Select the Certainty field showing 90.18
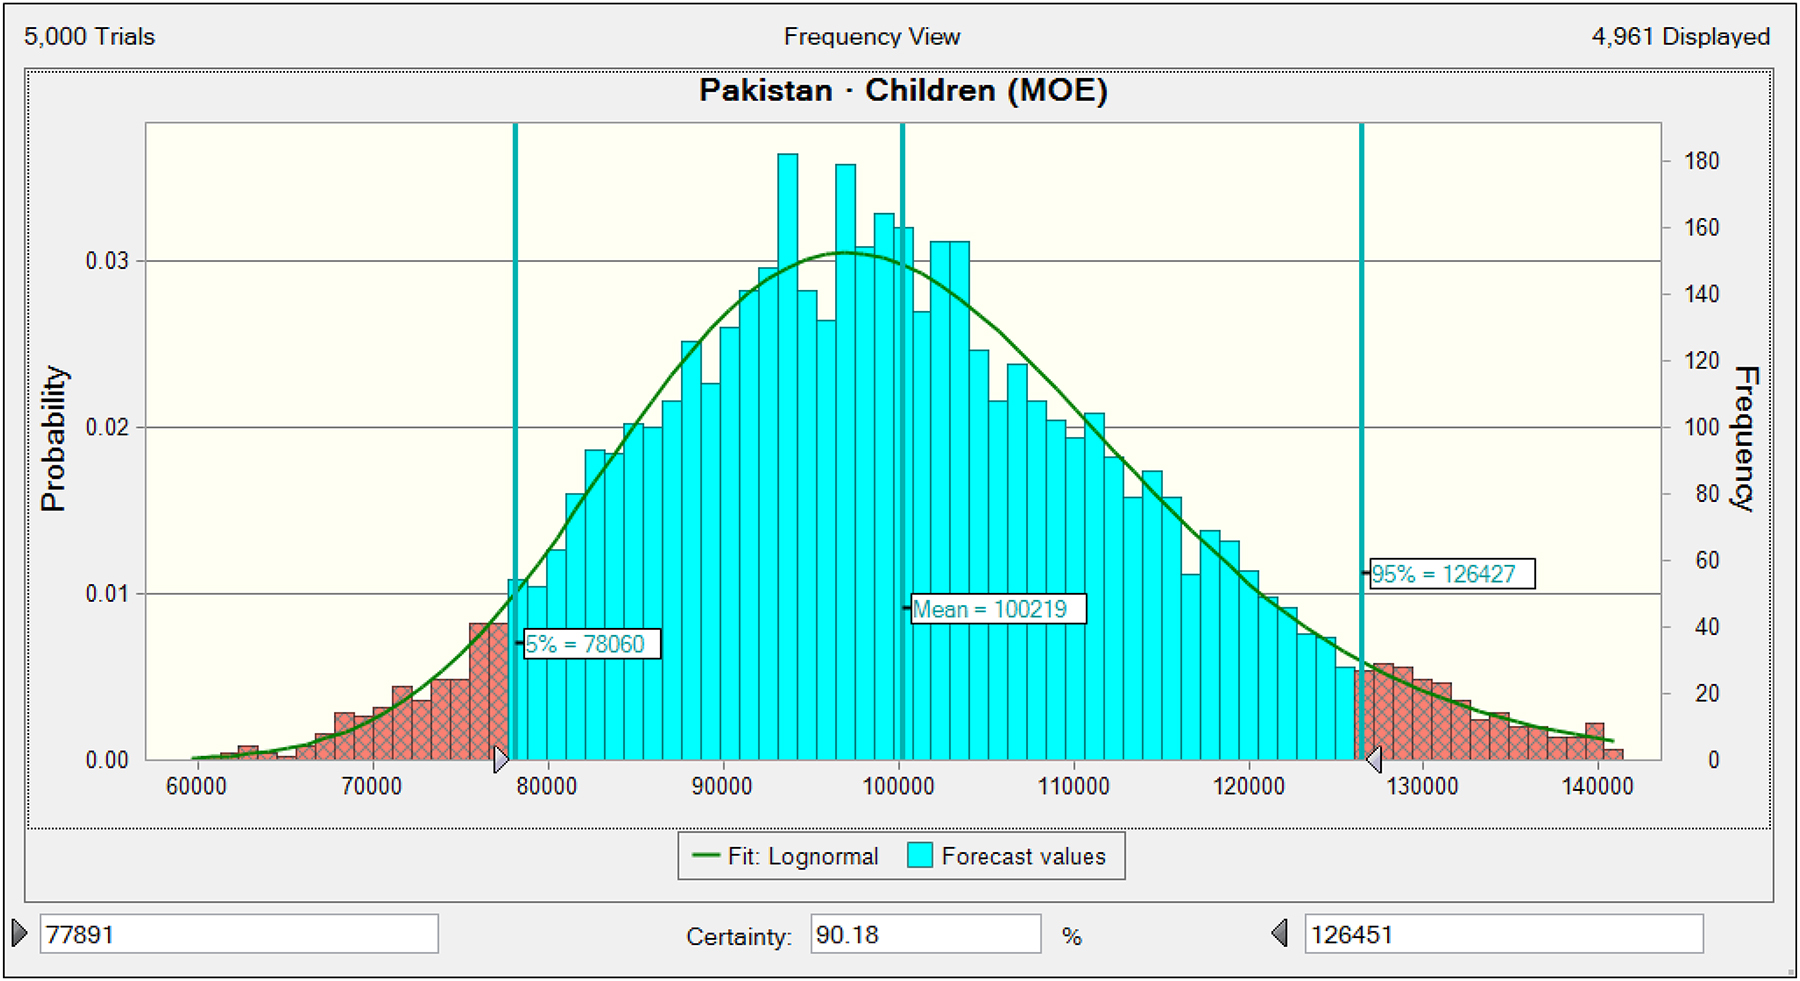The height and width of the screenshot is (981, 1800). pos(924,934)
